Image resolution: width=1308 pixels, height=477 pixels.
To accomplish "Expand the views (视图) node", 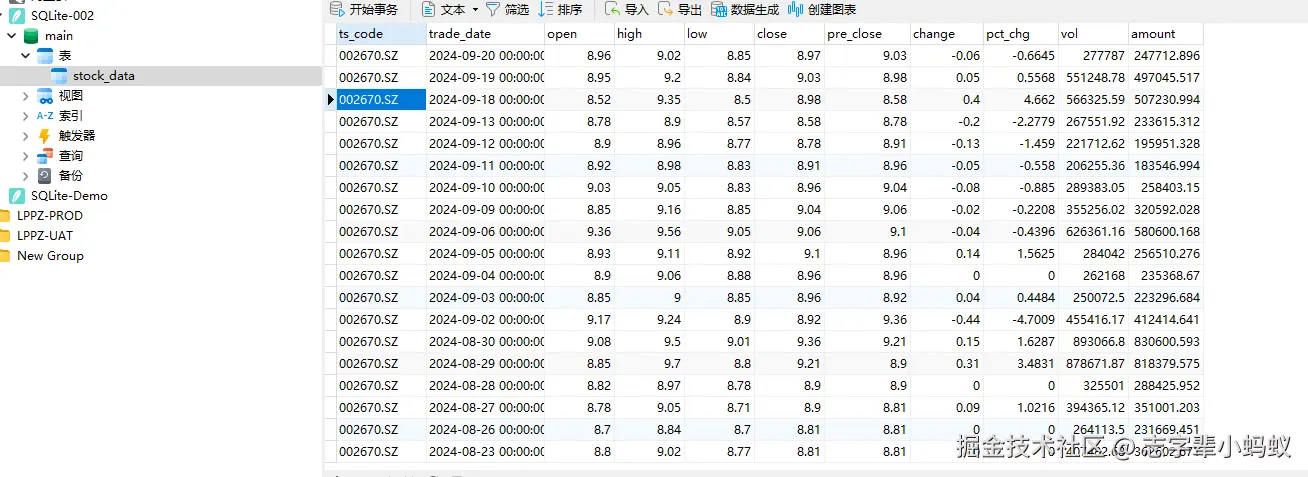I will point(25,96).
